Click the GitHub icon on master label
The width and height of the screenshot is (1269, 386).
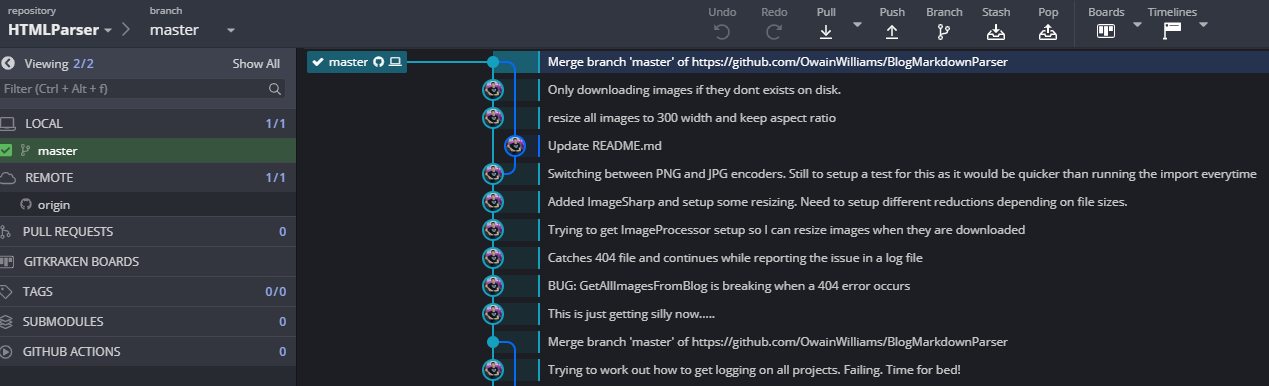pos(379,62)
